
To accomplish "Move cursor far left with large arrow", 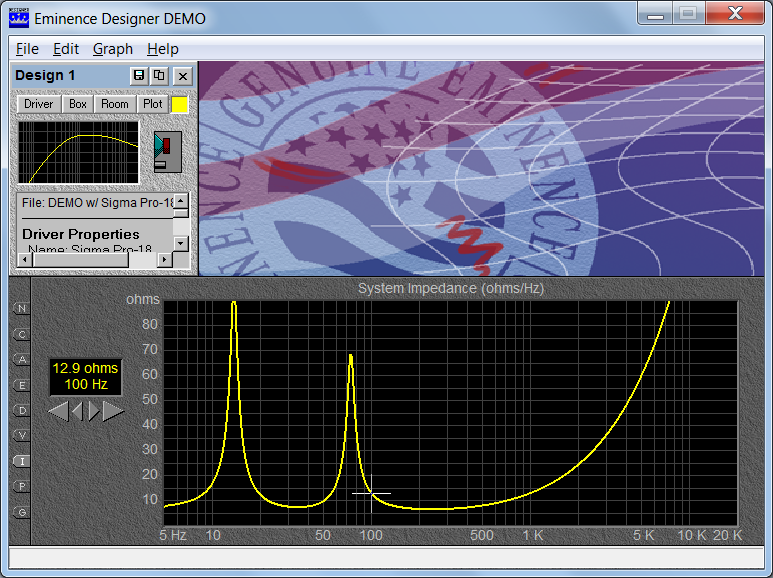I will tap(59, 411).
